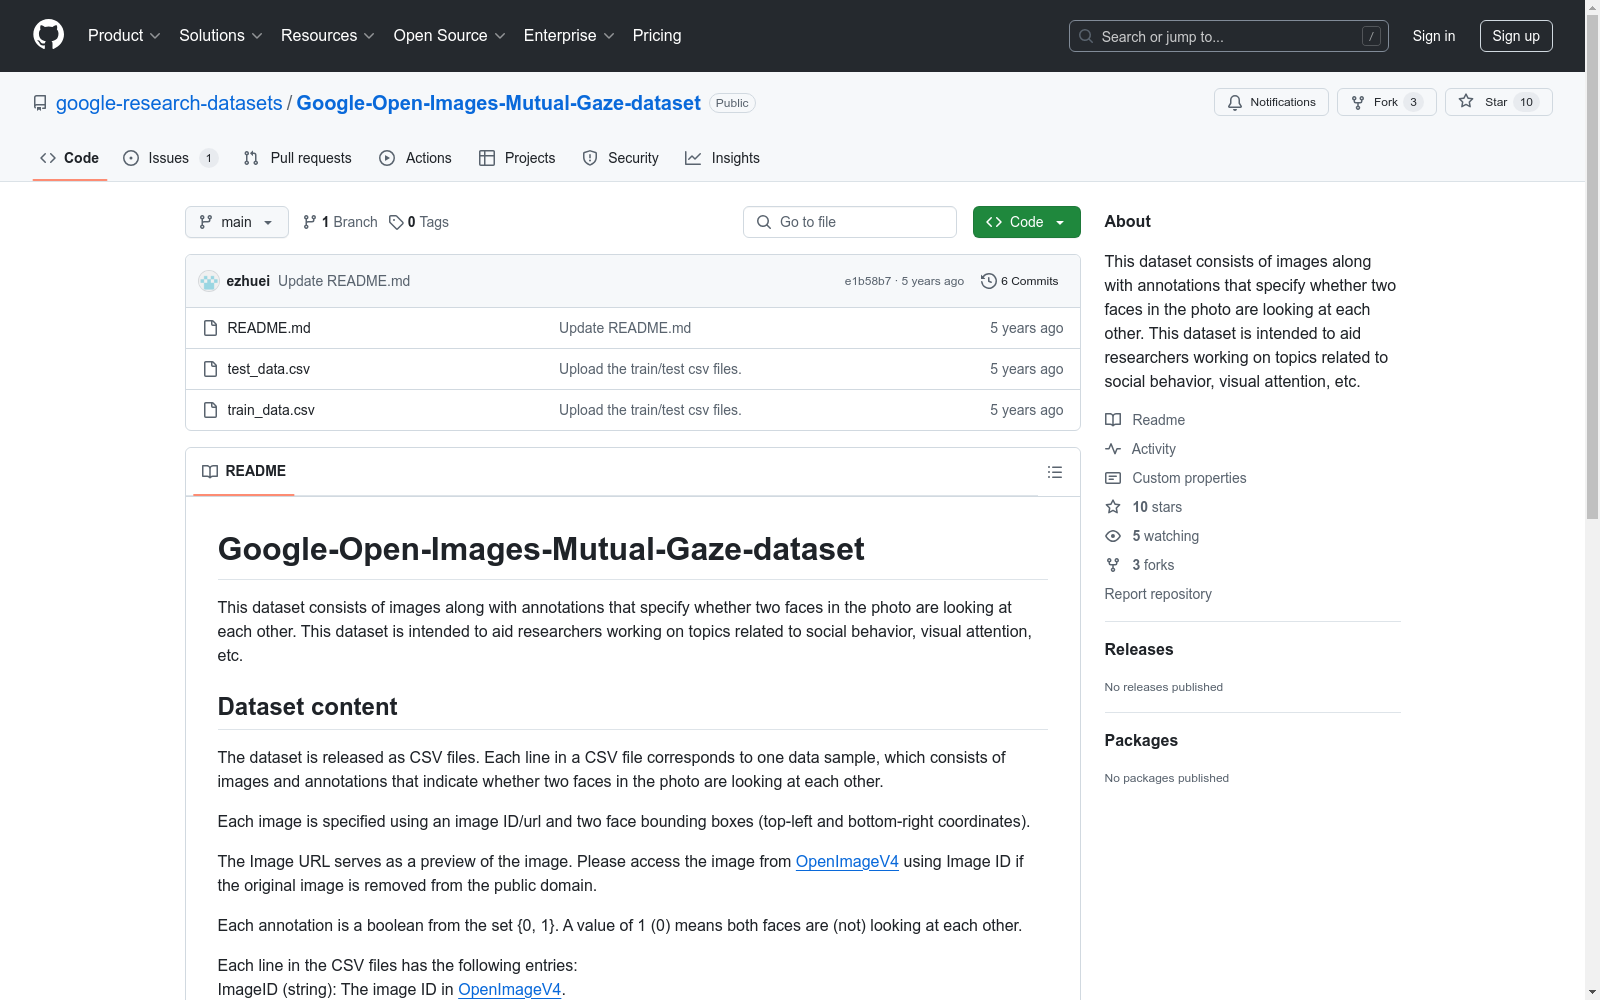Open the Product menu dropdown

[124, 36]
